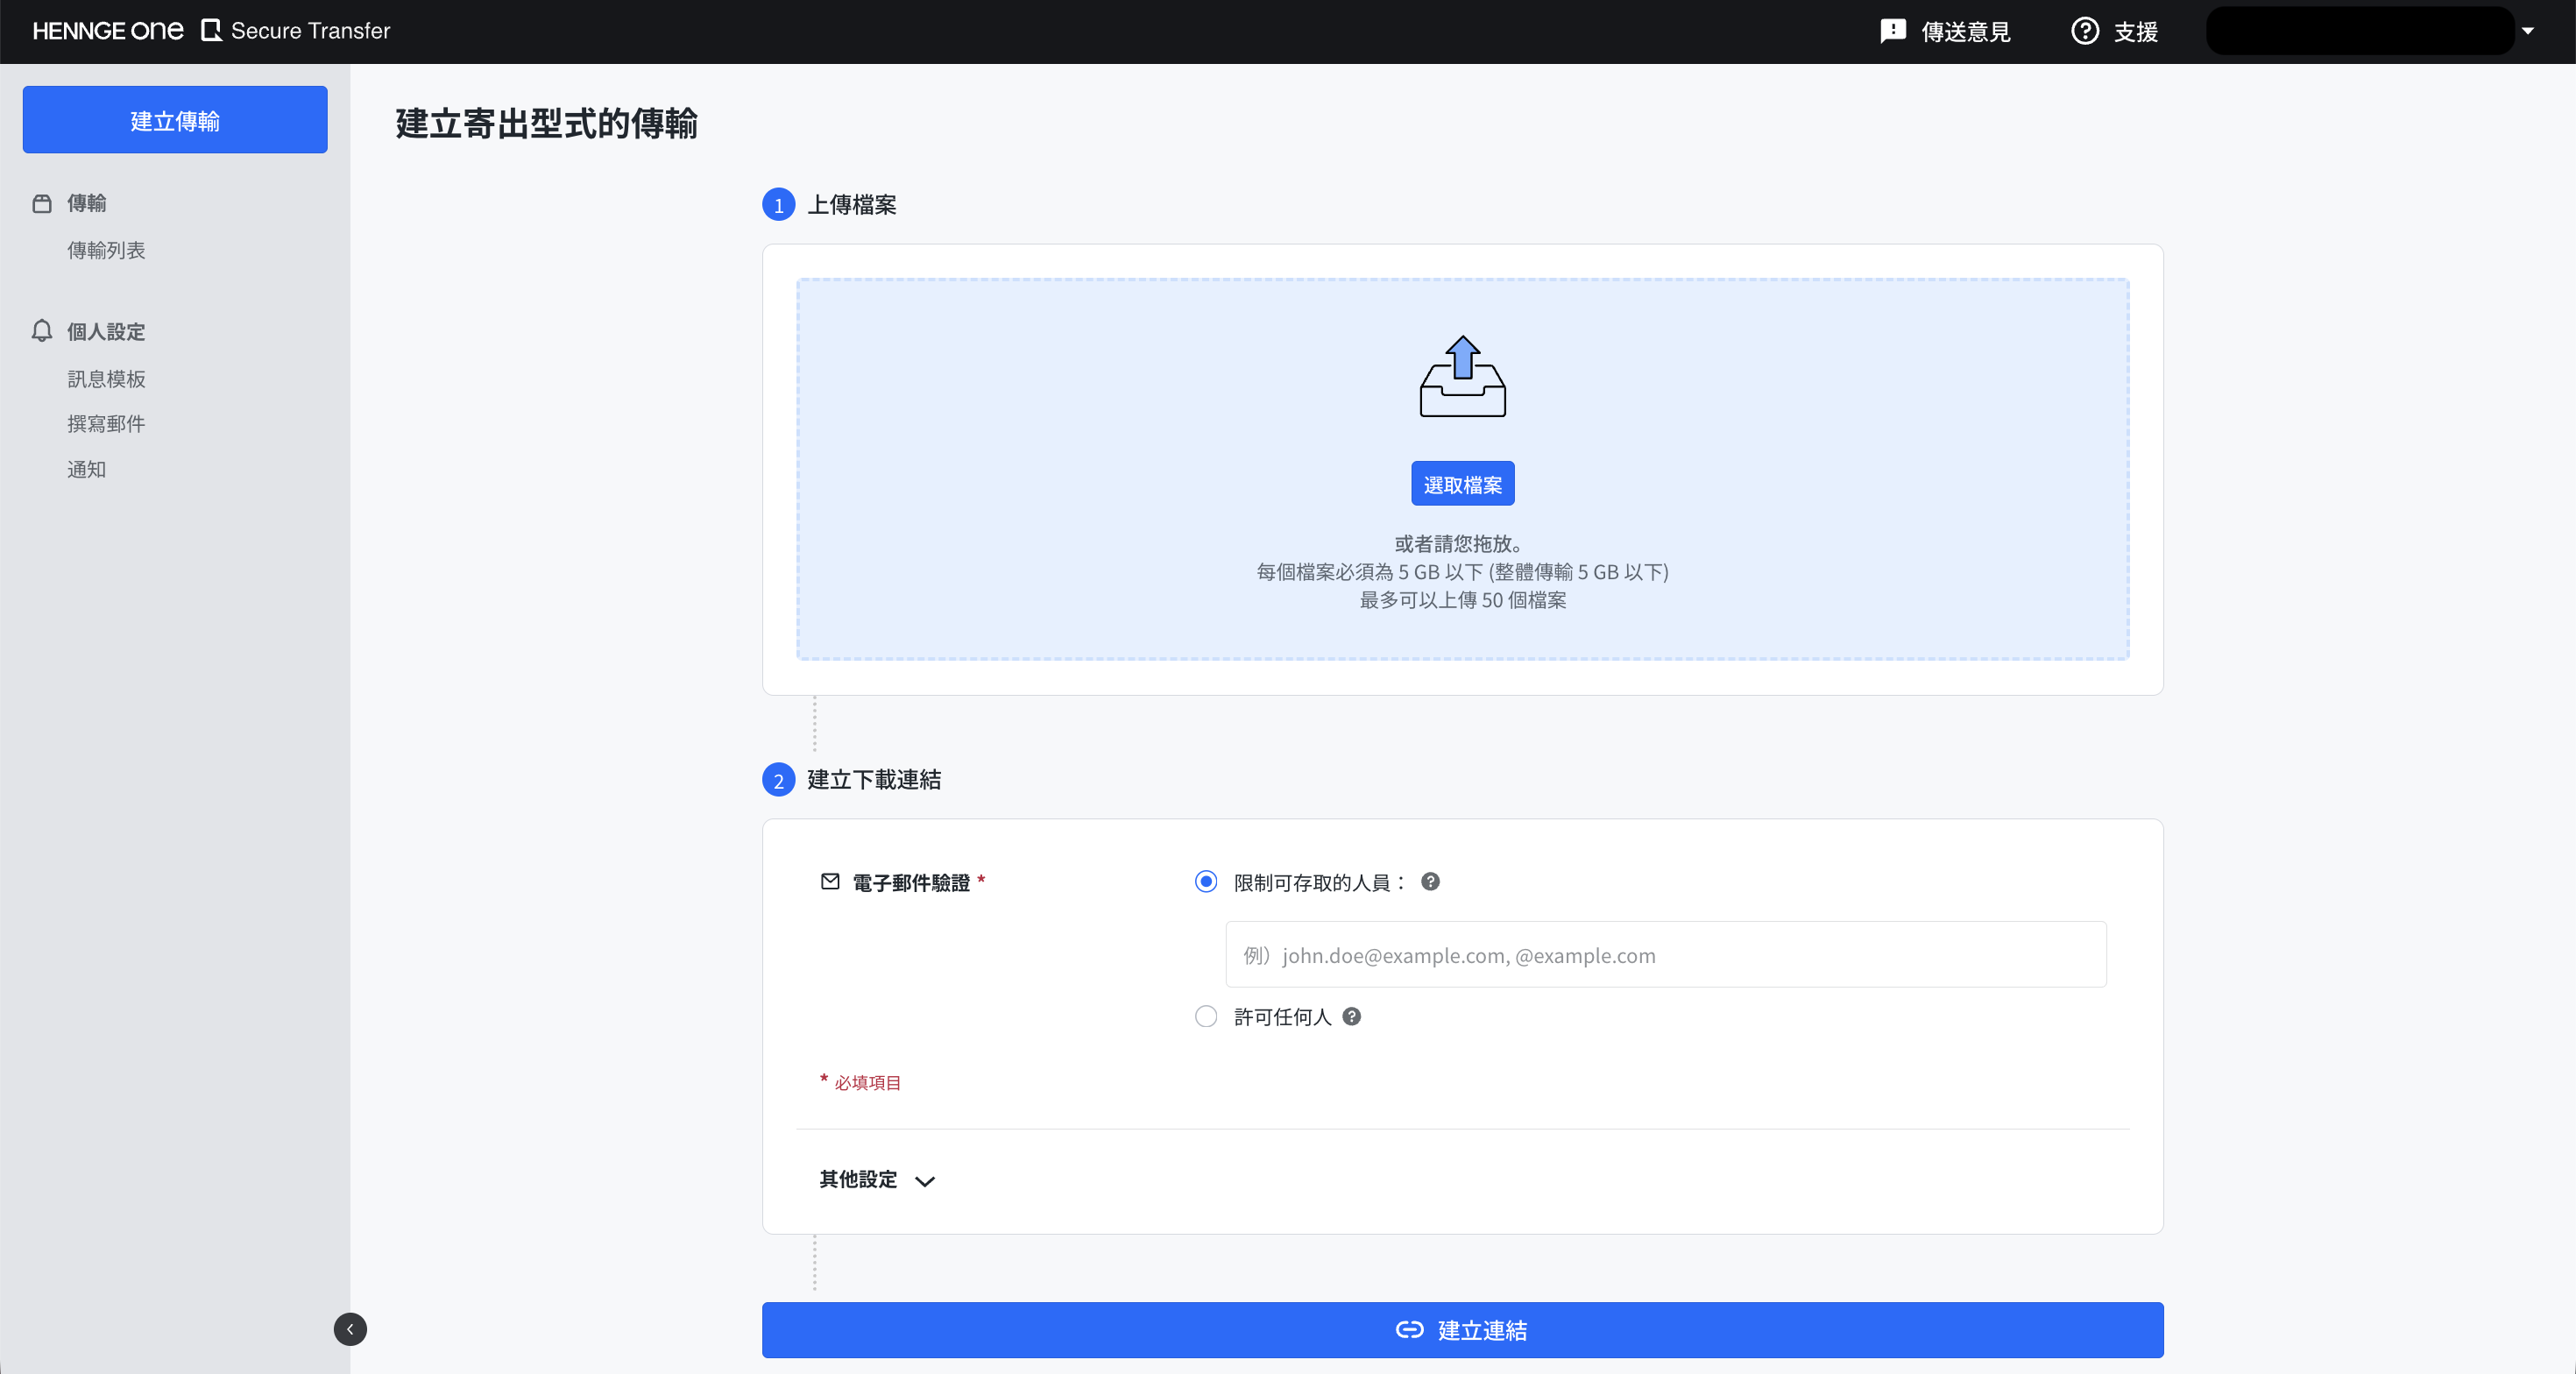This screenshot has height=1374, width=2576.
Task: Click the HENNGE One logo
Action: [108, 31]
